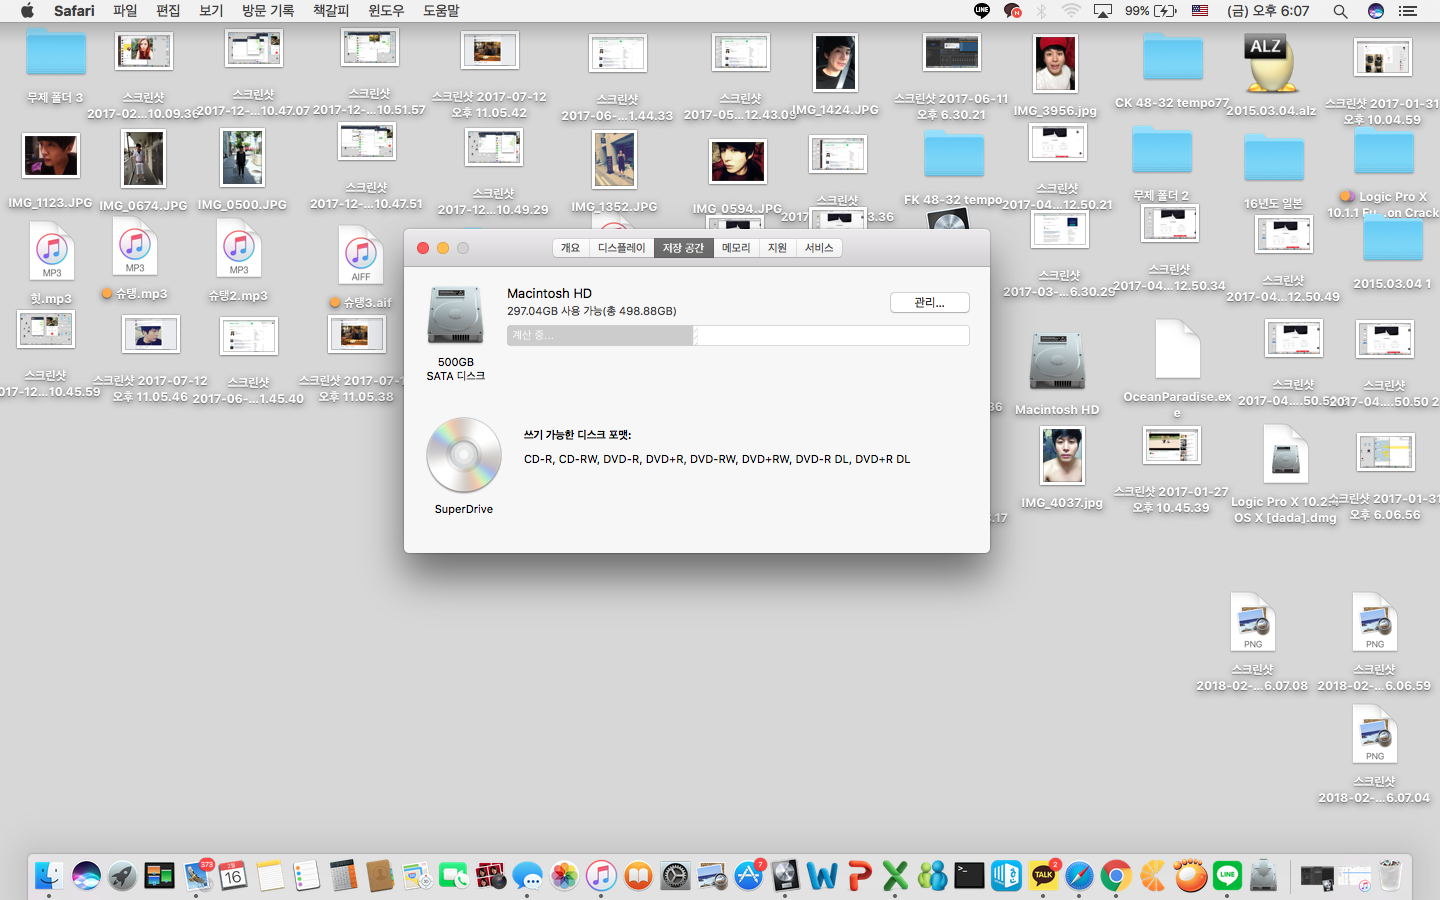This screenshot has width=1440, height=900.
Task: Open the 디스플레이 tab
Action: pos(621,248)
